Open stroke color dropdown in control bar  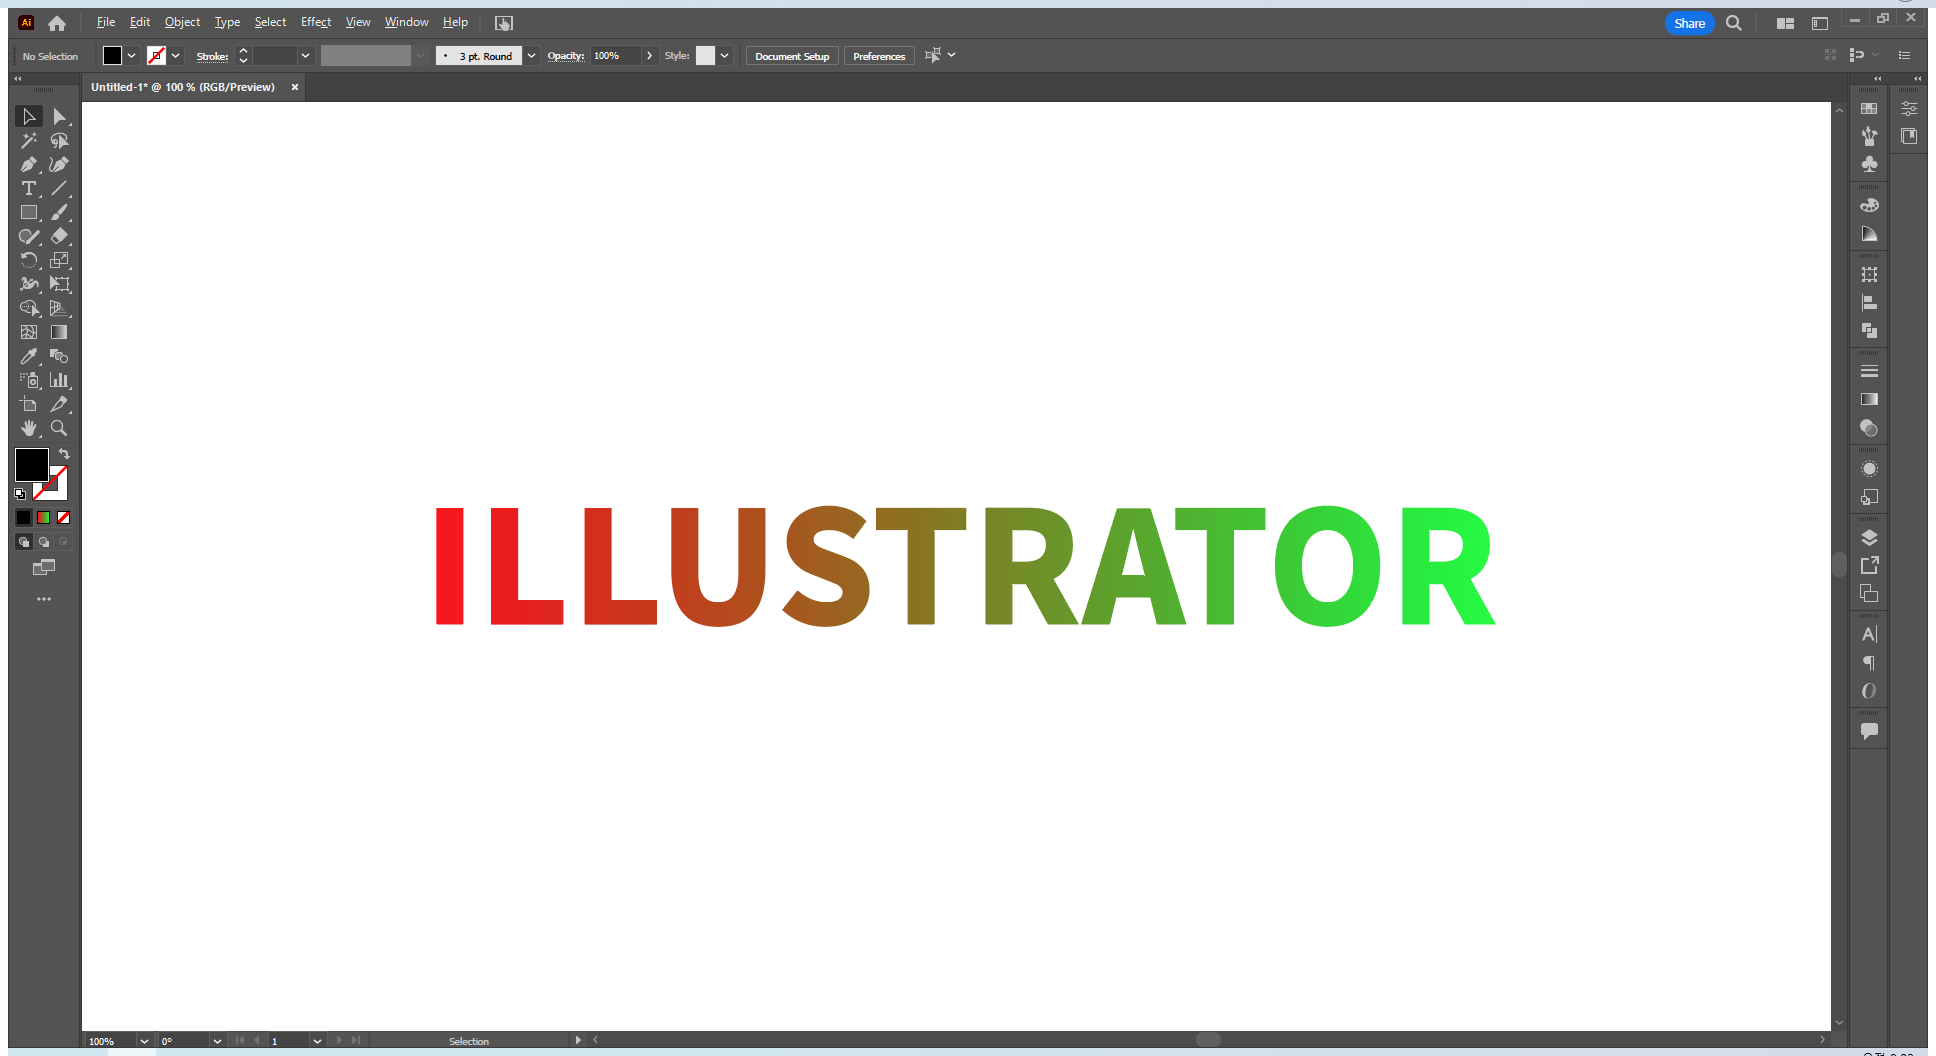175,56
